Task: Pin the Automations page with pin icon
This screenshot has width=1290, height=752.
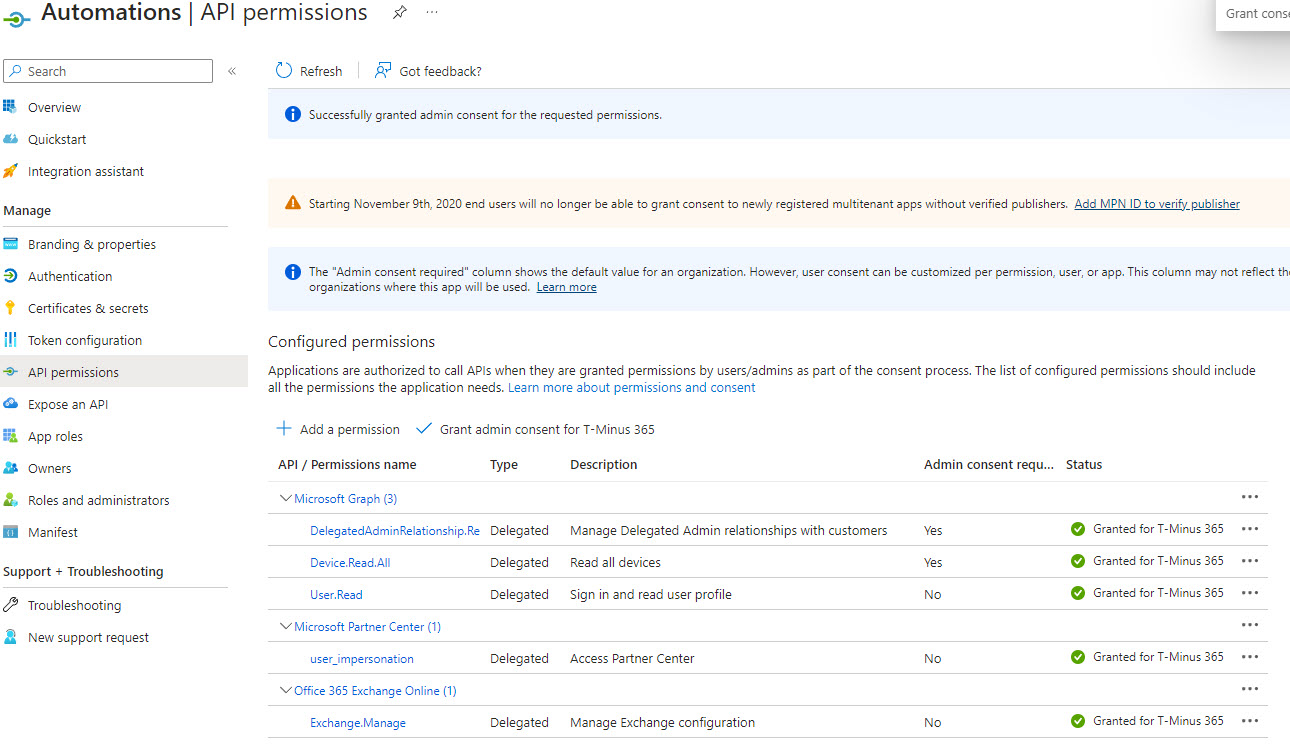Action: point(399,13)
